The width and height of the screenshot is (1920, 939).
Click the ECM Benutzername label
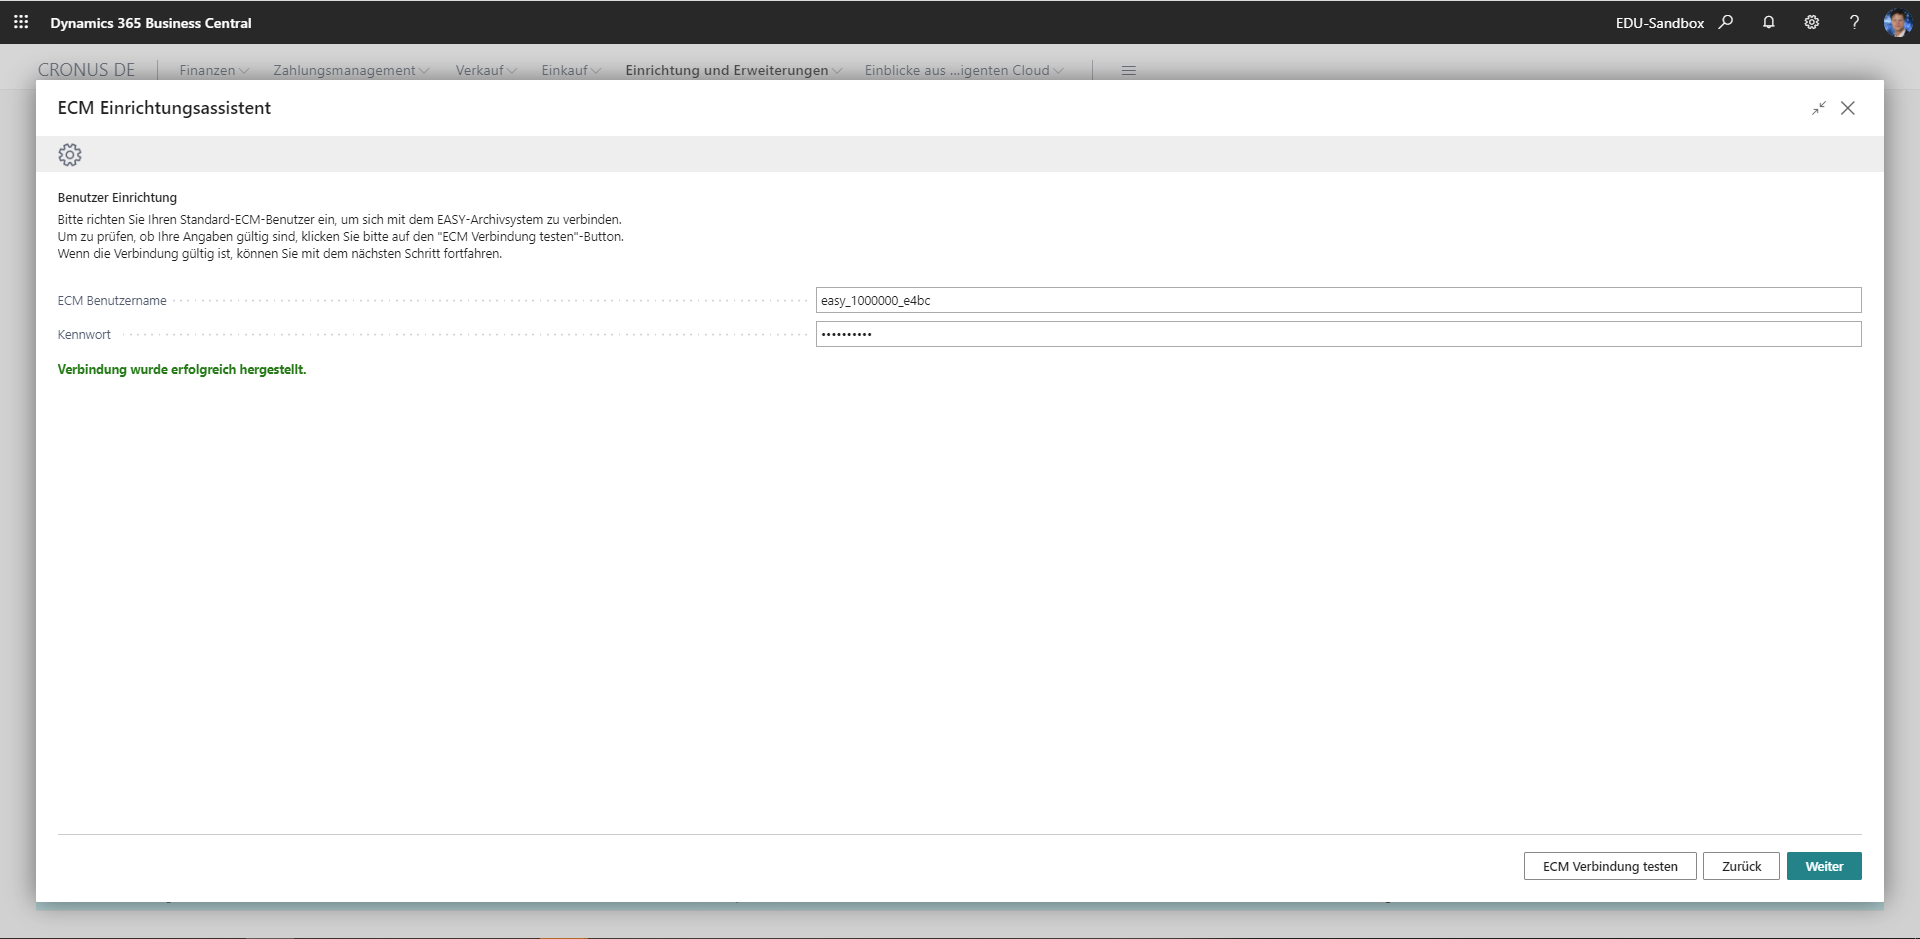112,301
